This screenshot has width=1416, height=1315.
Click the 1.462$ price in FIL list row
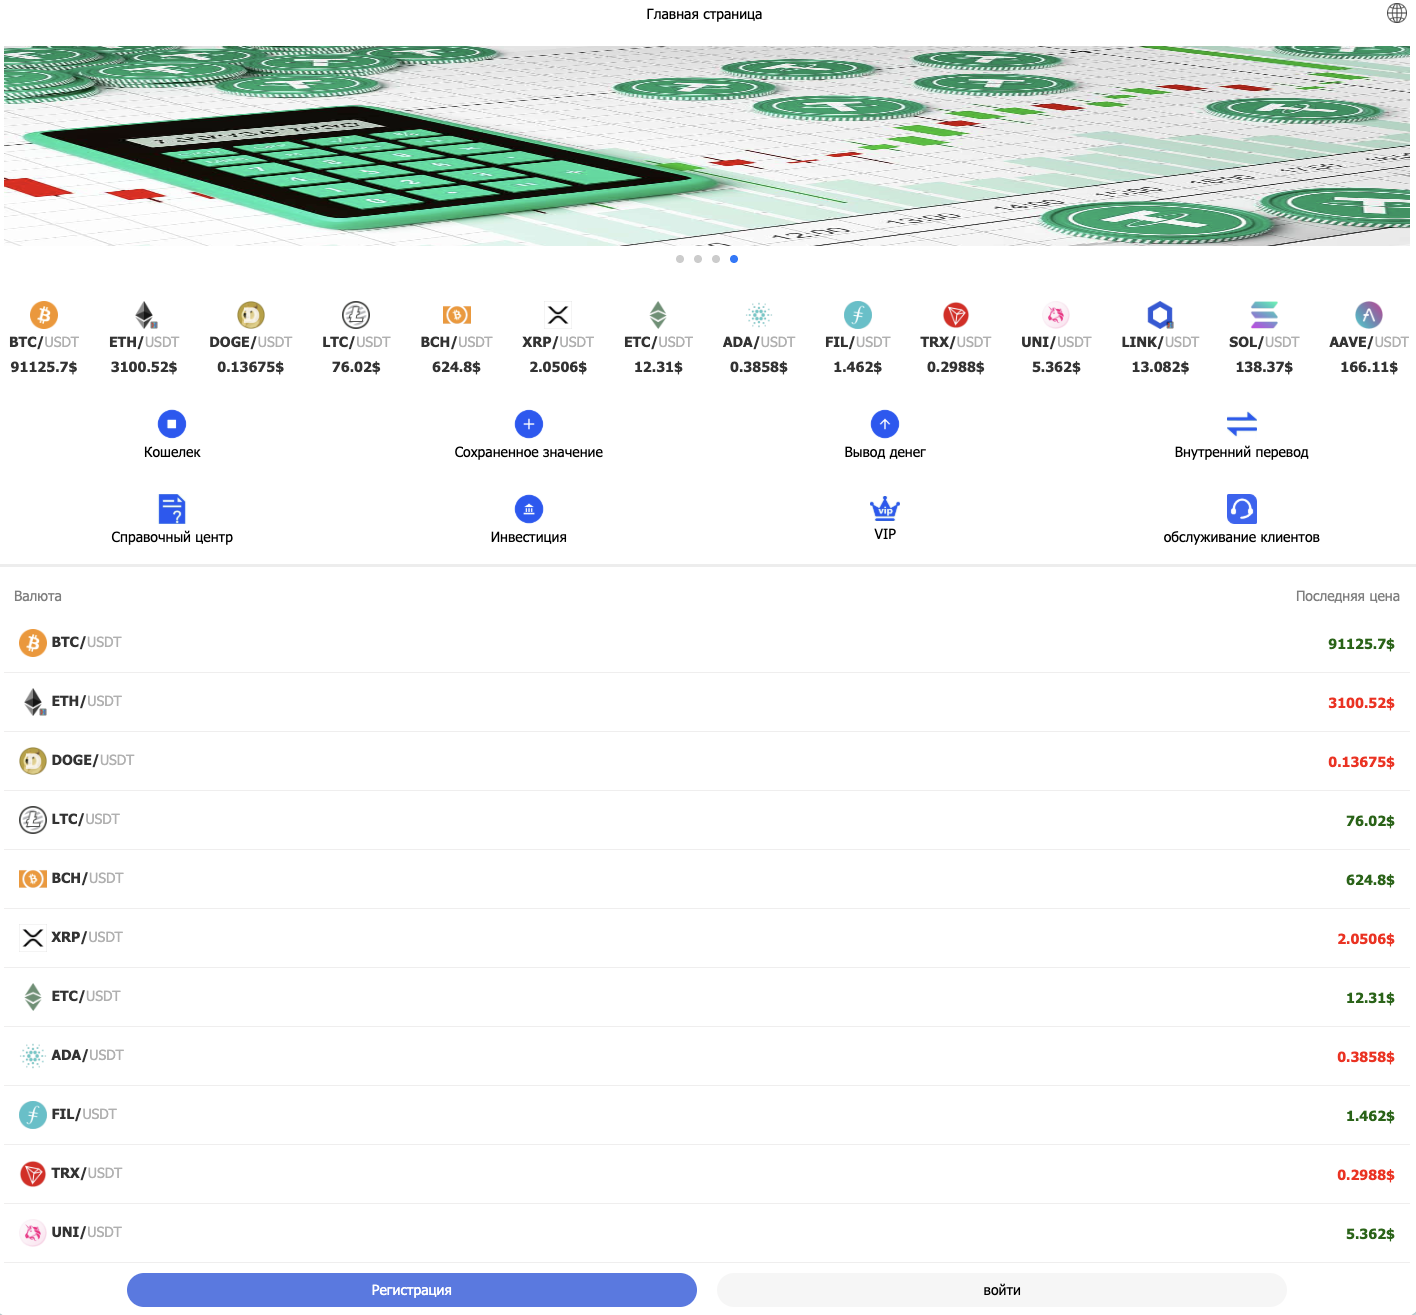[1370, 1116]
